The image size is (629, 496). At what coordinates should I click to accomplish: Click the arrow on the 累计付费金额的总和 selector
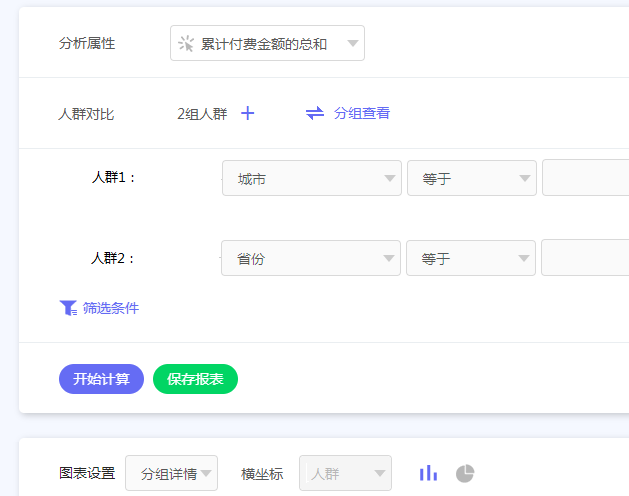click(x=352, y=44)
